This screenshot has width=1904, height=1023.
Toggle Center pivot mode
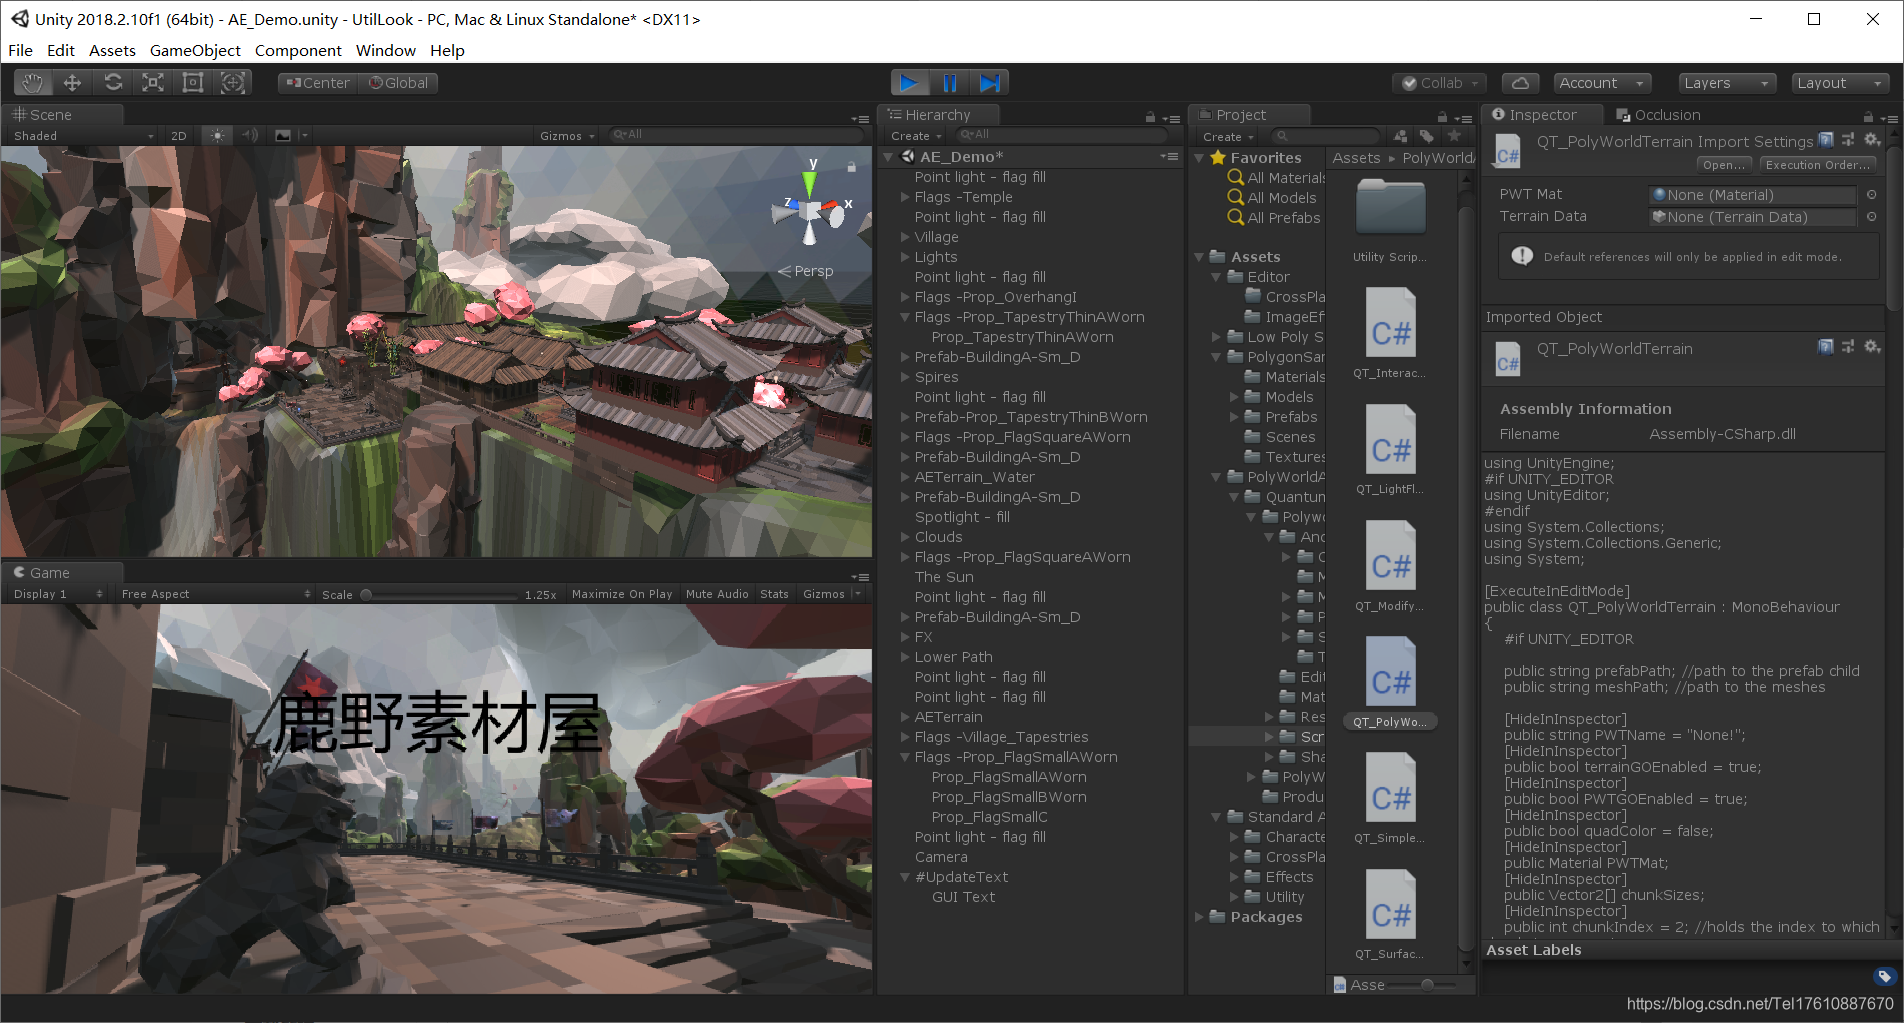(x=318, y=83)
